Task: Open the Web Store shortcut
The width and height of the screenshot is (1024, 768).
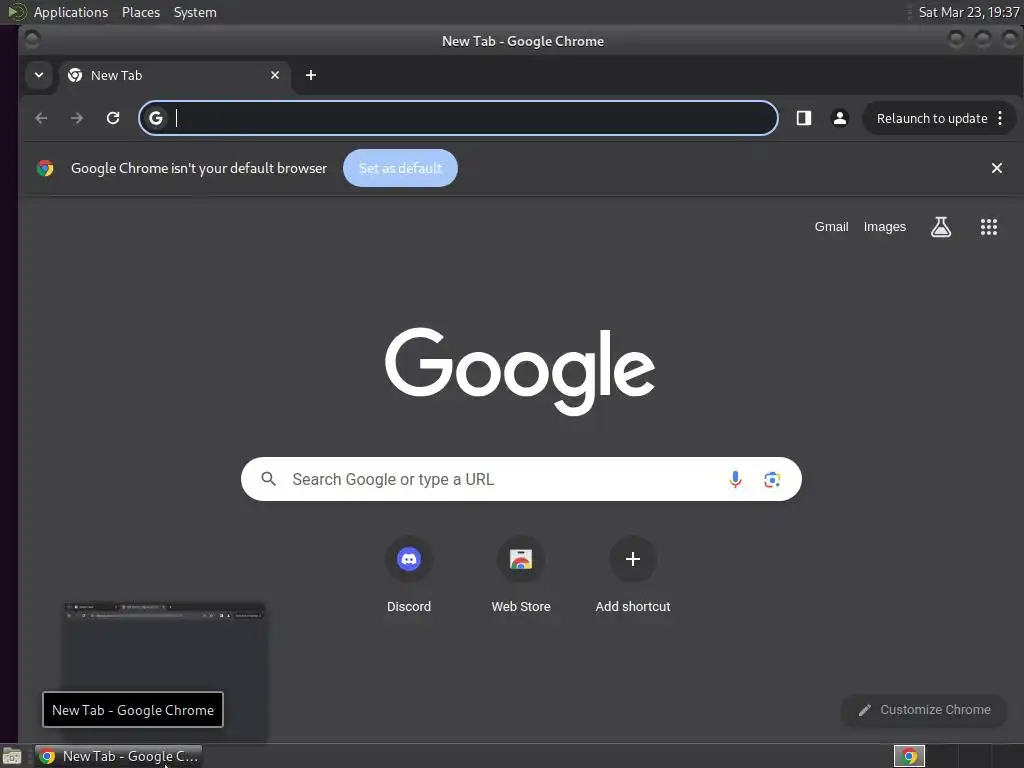Action: pos(521,576)
